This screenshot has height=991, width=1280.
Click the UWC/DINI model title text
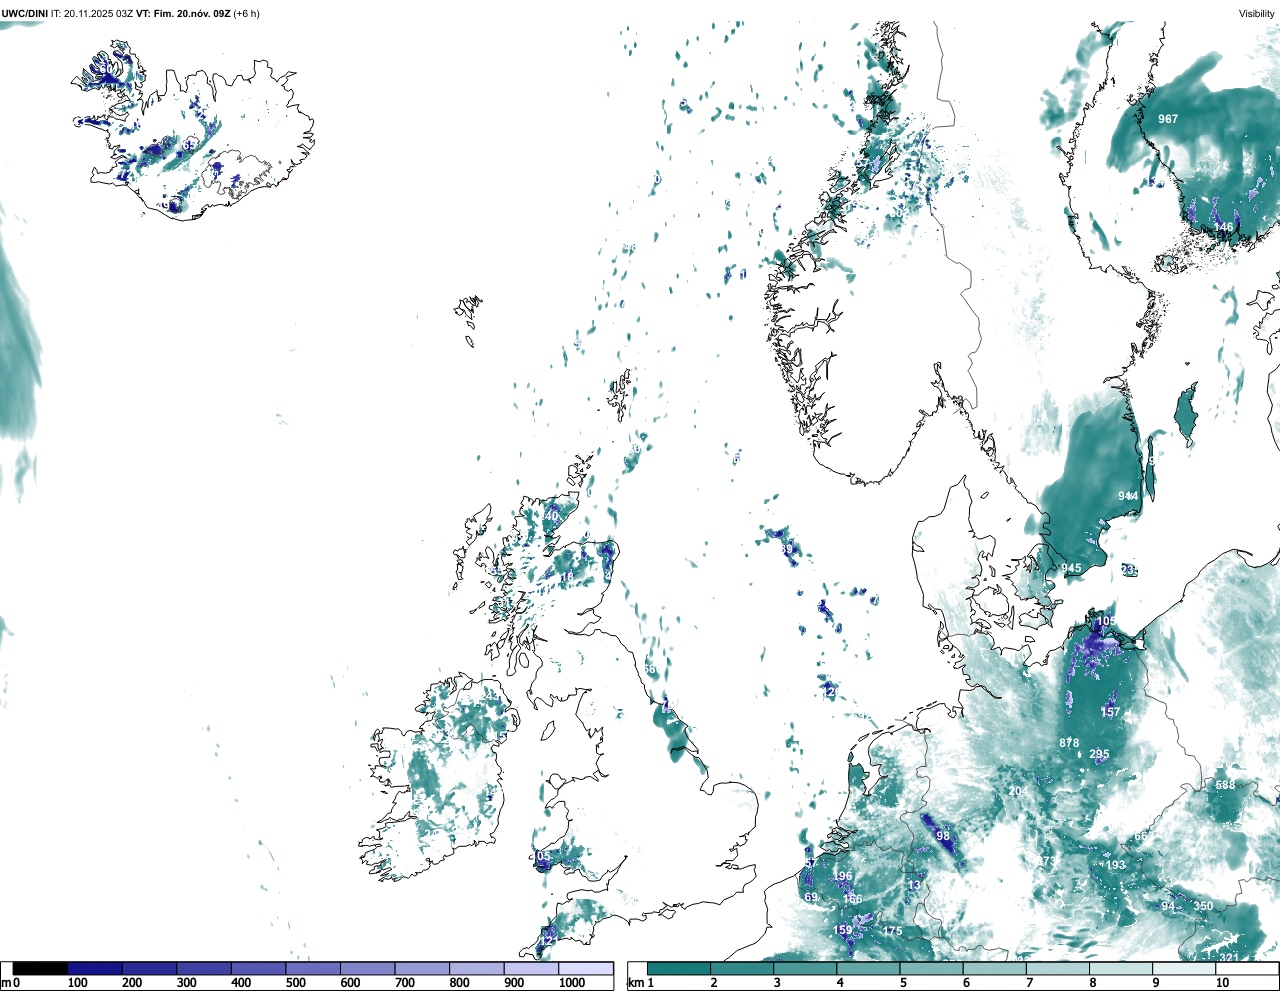[x=25, y=14]
